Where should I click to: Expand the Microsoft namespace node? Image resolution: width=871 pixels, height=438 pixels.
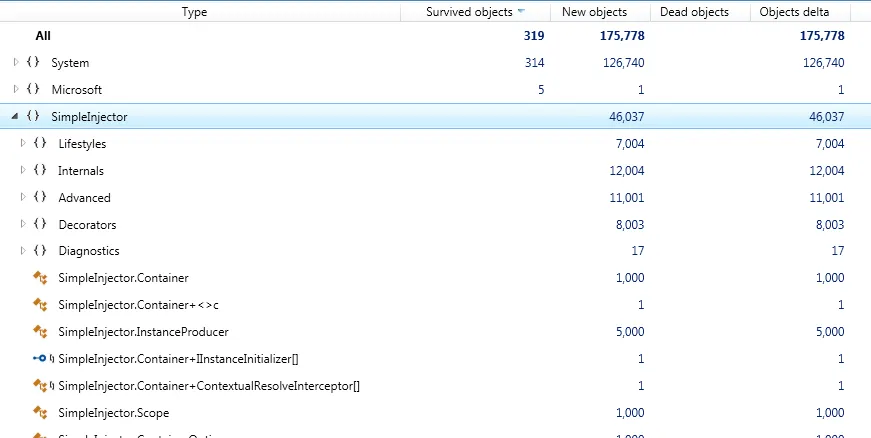click(16, 89)
